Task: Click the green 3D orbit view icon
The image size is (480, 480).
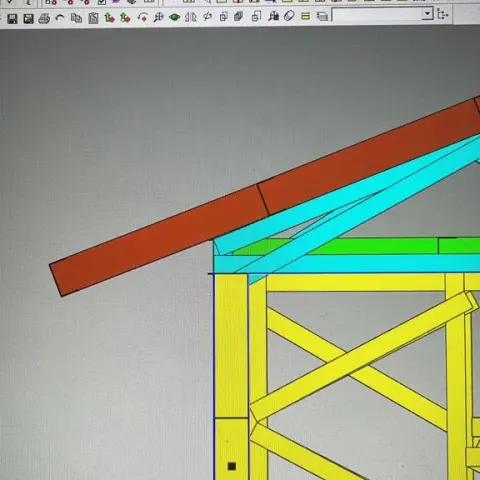Action: (174, 17)
